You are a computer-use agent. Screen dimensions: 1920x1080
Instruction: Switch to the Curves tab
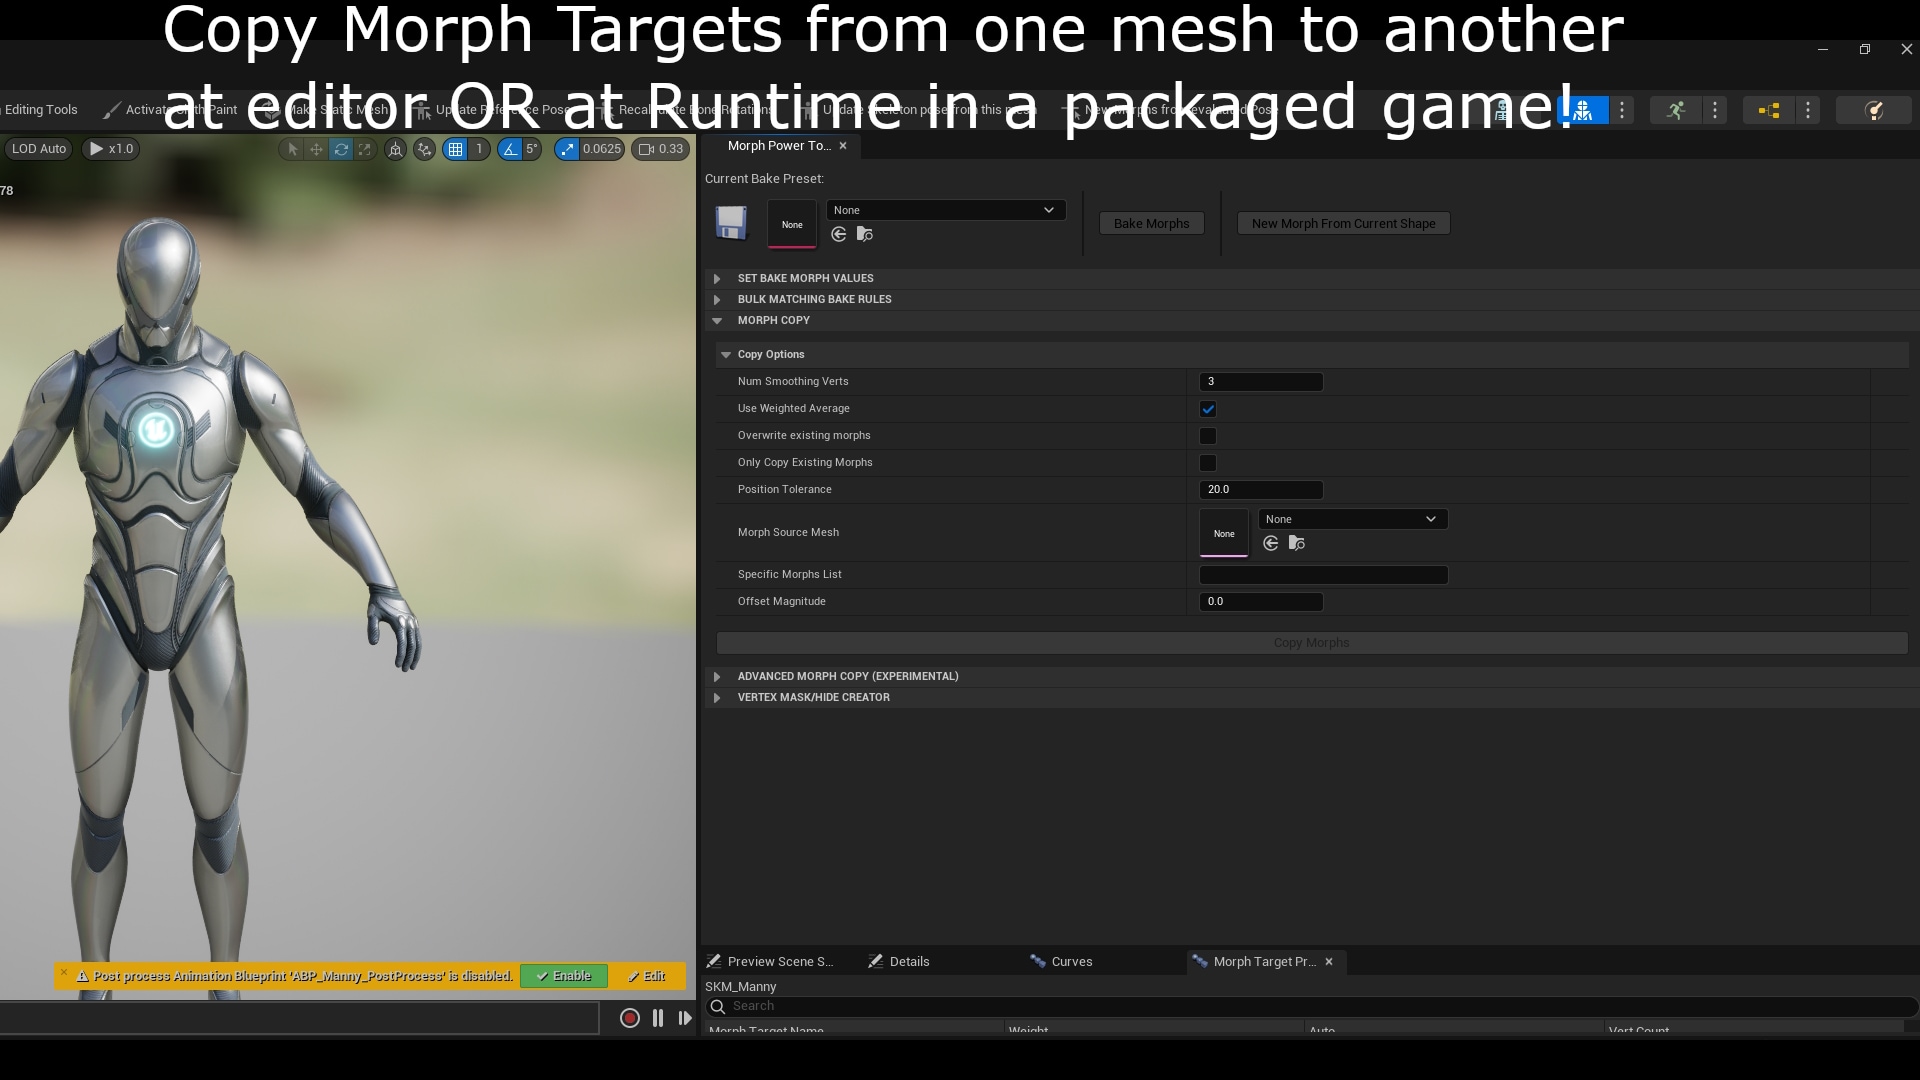tap(1061, 962)
